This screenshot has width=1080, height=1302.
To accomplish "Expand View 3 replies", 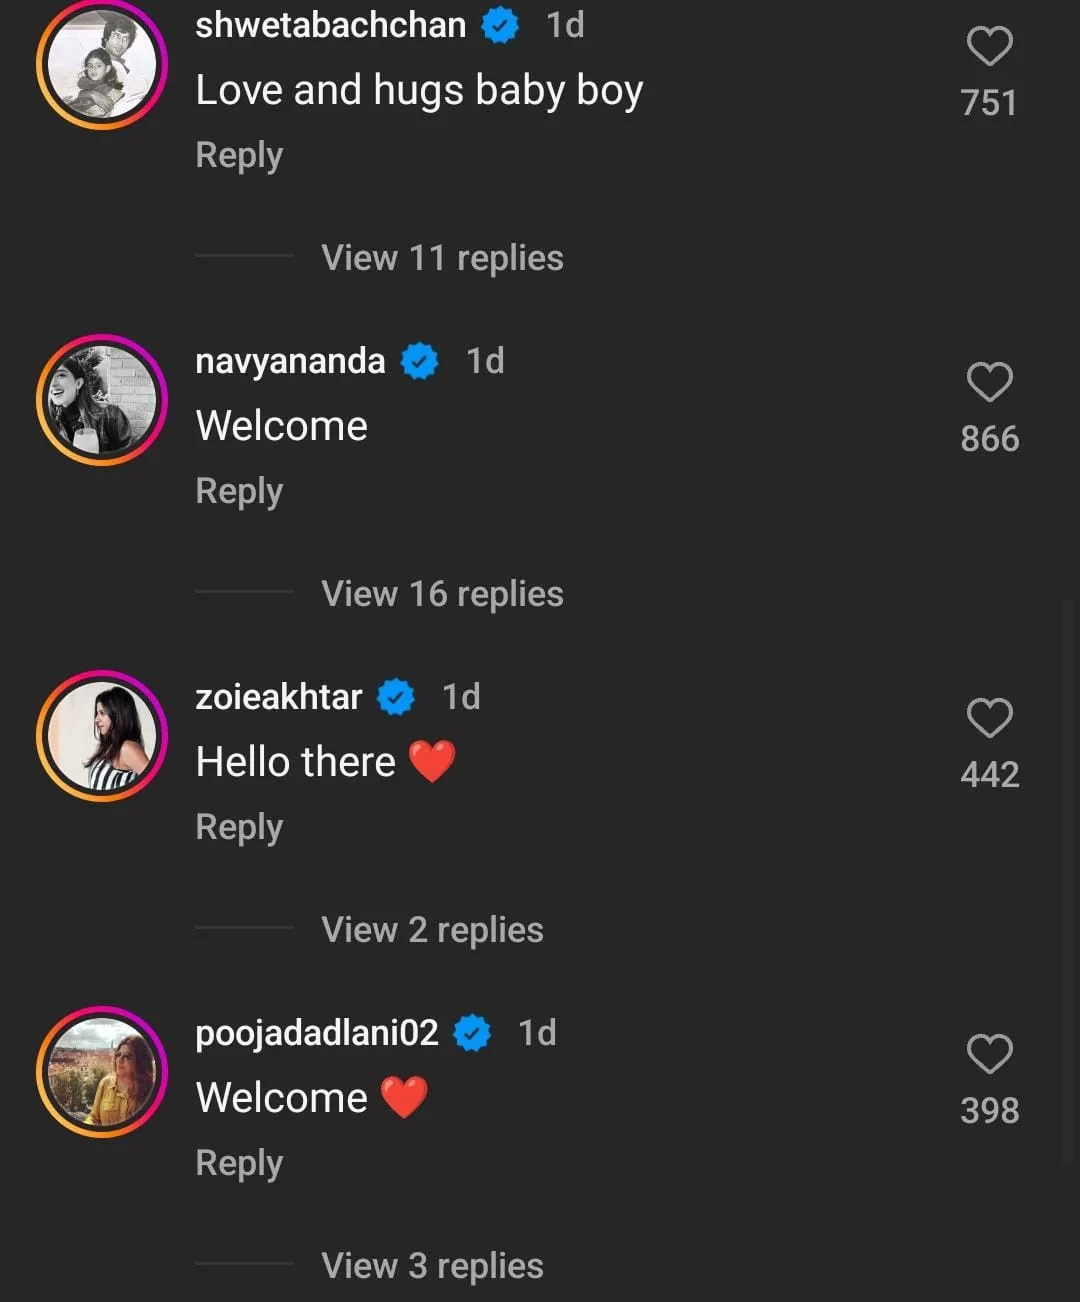I will [432, 1266].
